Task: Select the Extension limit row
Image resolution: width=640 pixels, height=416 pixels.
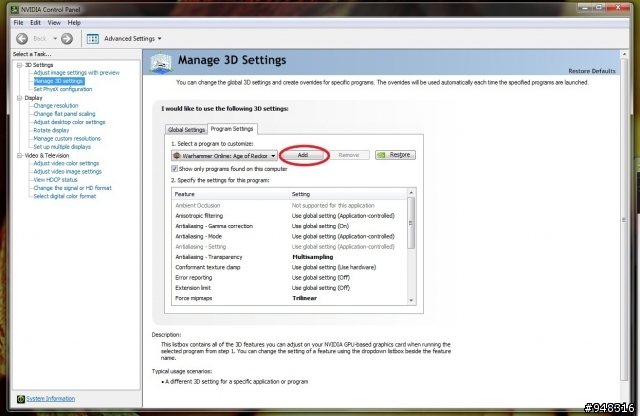Action: pos(289,288)
